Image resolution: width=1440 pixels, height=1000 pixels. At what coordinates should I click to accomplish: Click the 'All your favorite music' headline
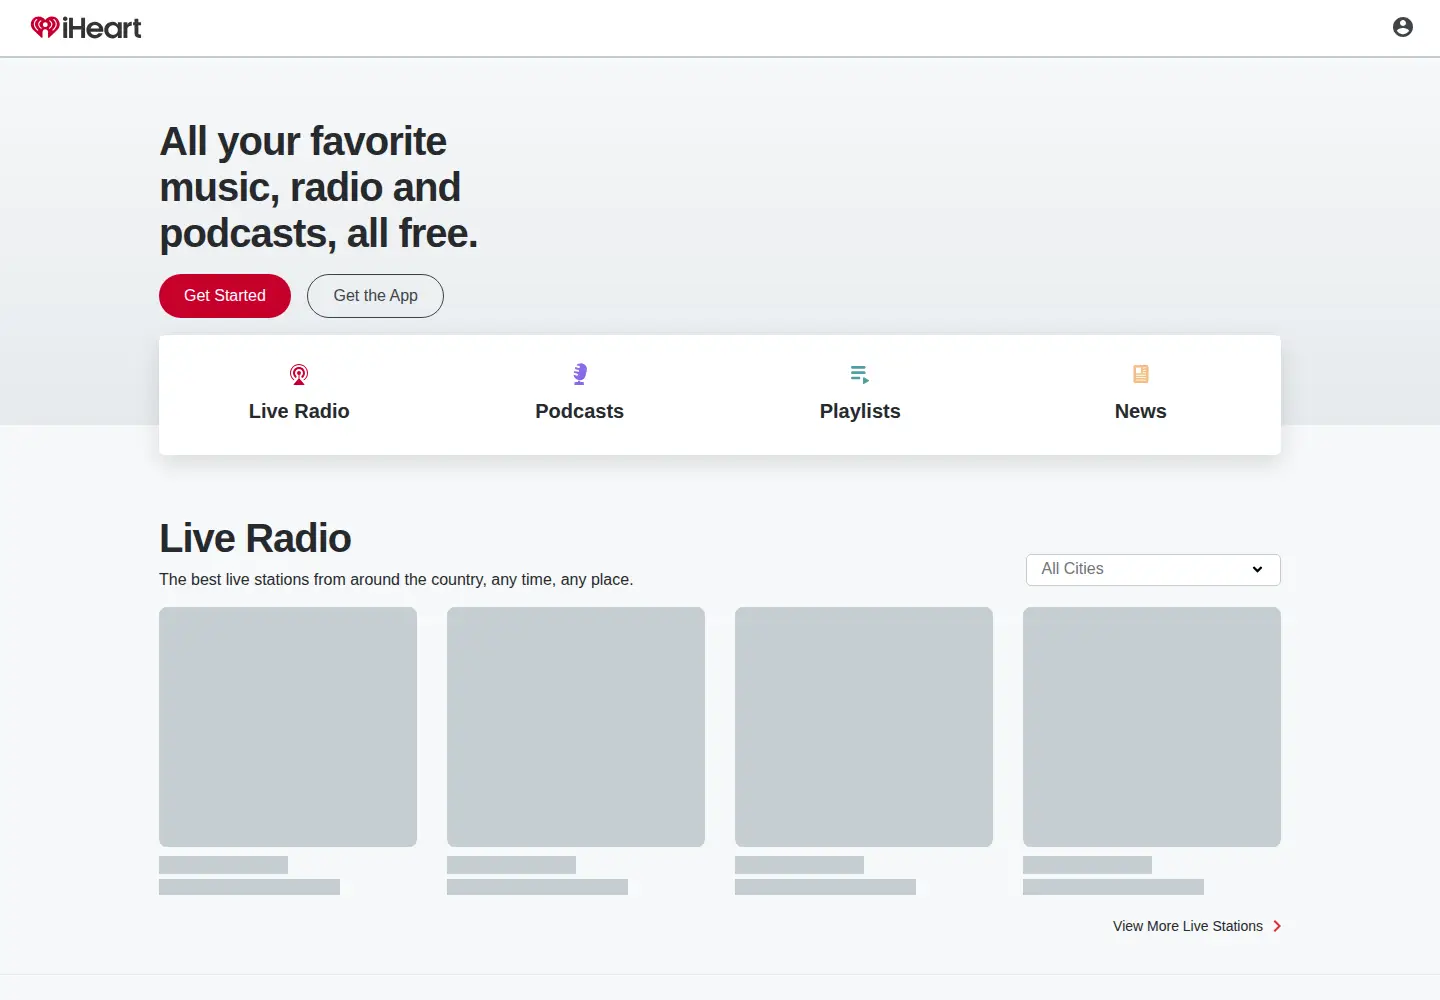point(319,187)
